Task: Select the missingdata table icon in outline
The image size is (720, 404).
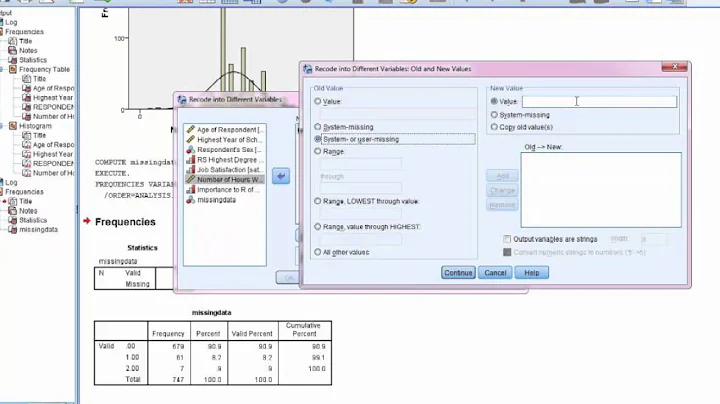Action: (x=12, y=230)
